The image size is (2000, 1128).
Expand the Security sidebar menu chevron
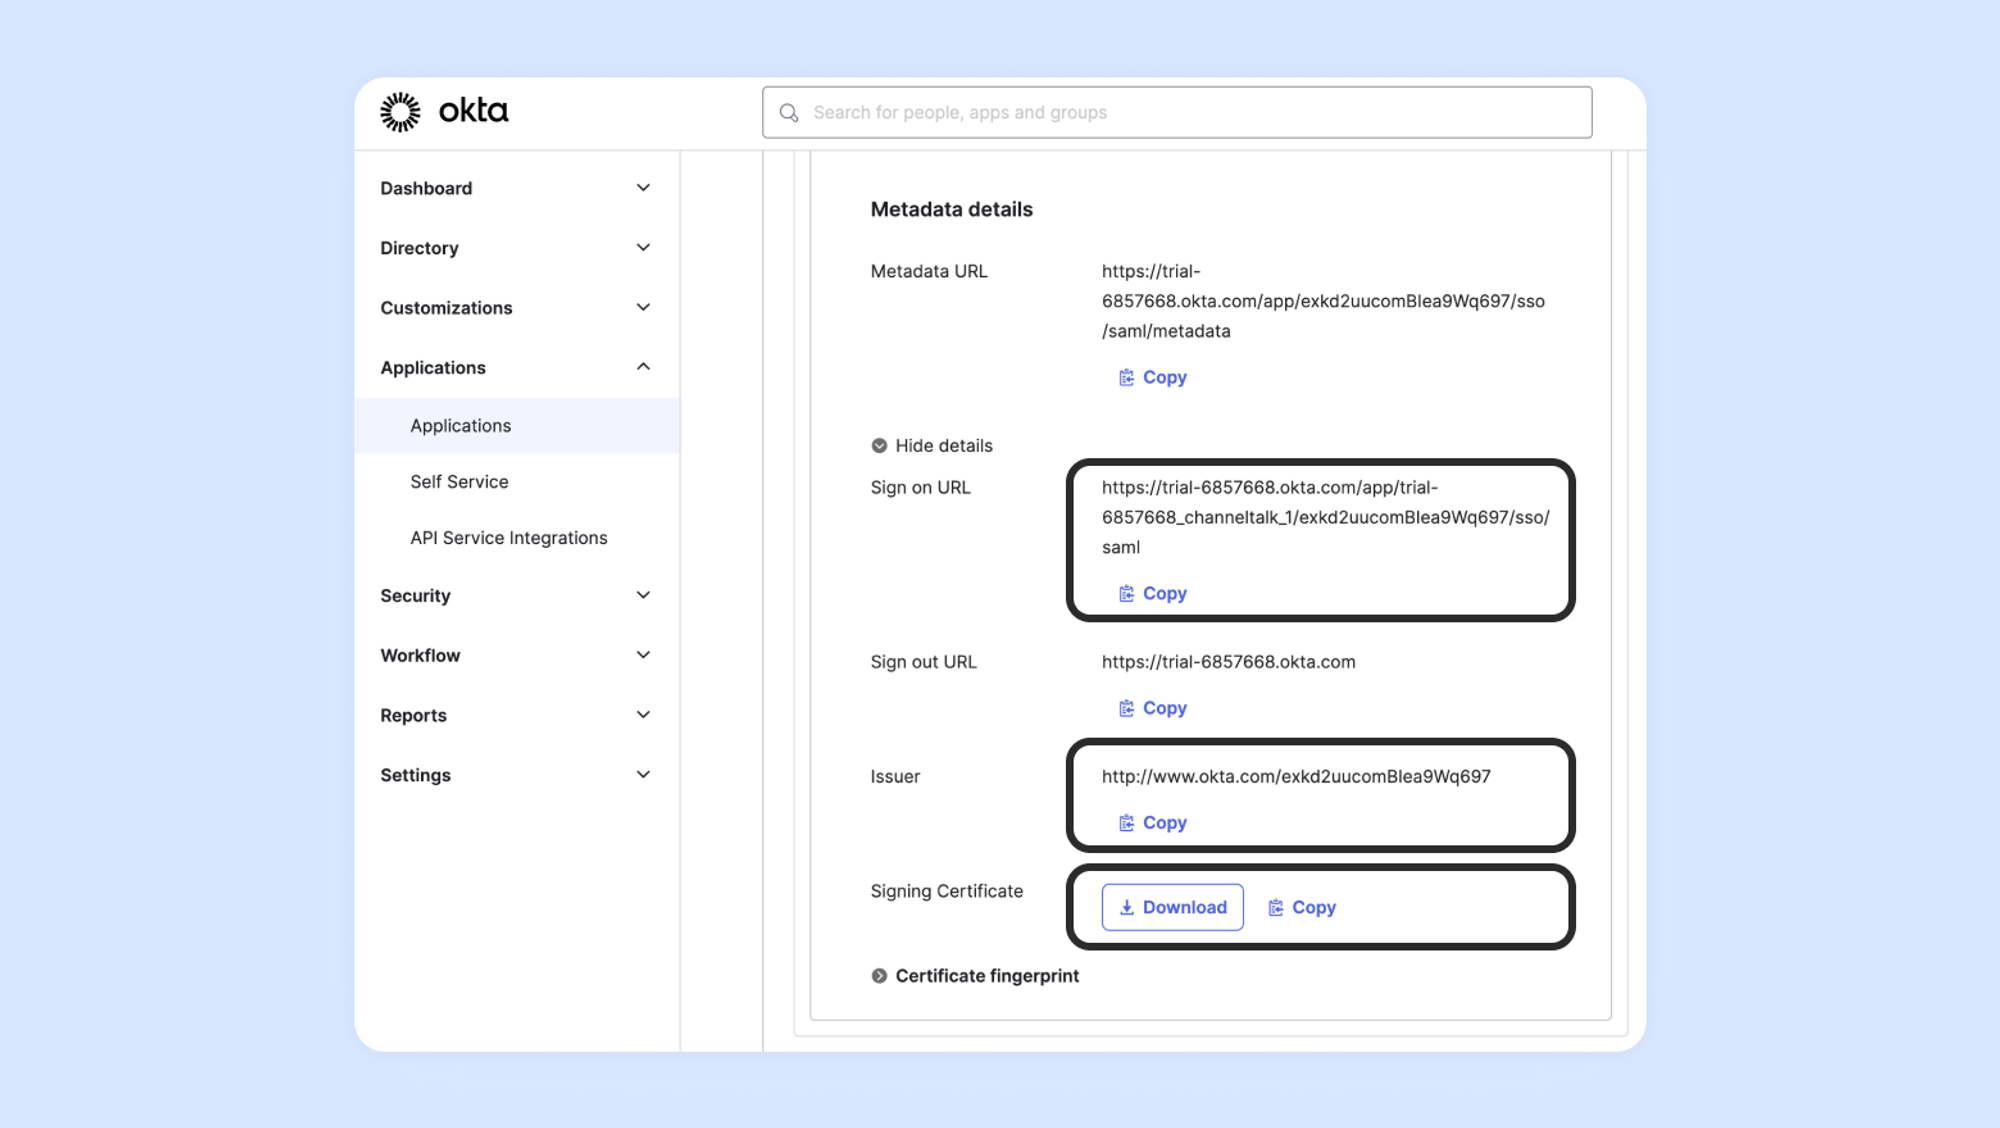tap(643, 595)
